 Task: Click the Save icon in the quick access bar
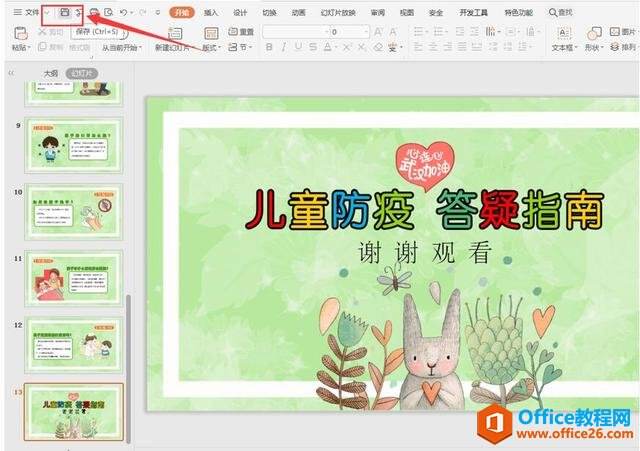click(x=64, y=12)
